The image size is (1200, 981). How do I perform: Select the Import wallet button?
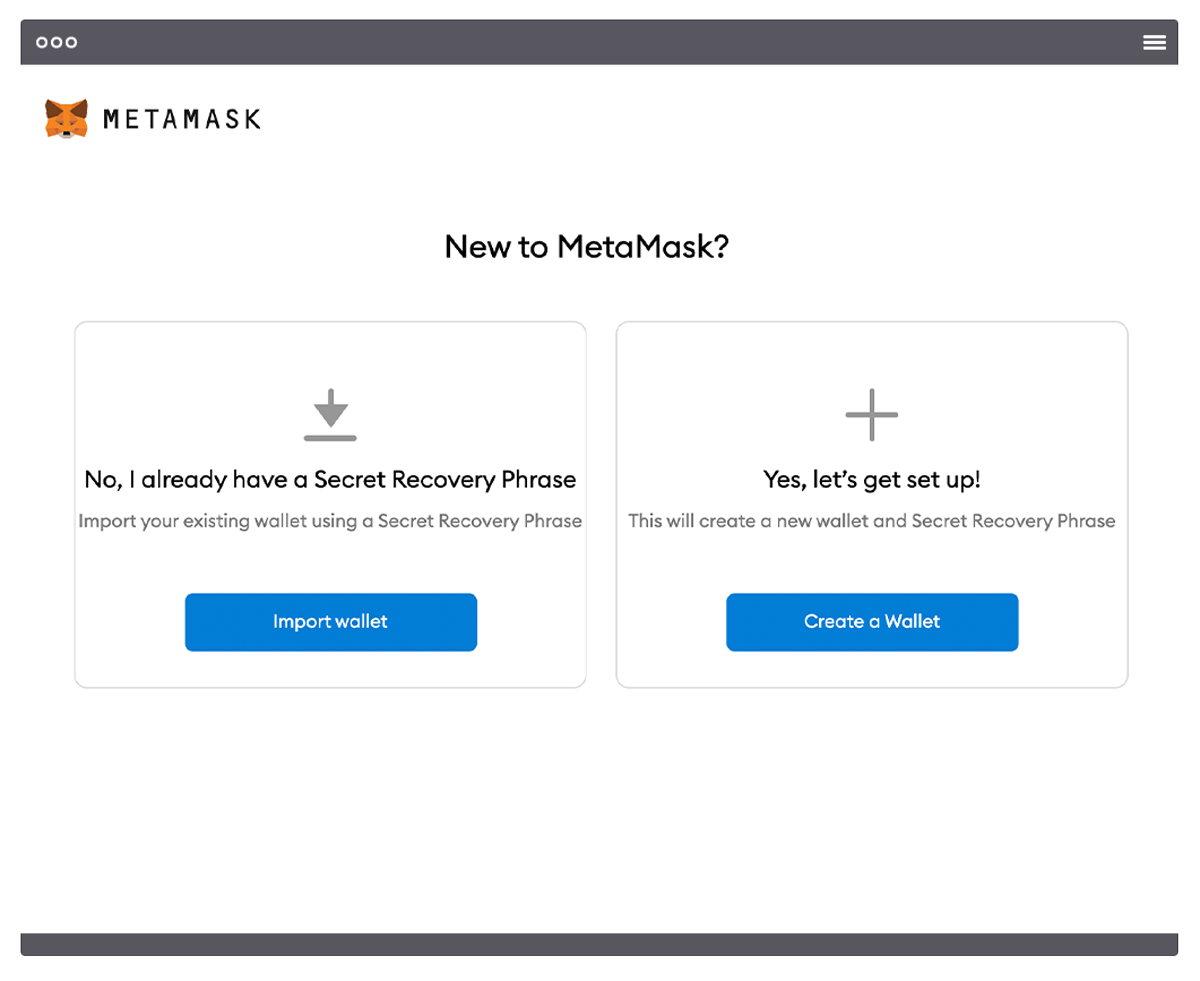[331, 622]
